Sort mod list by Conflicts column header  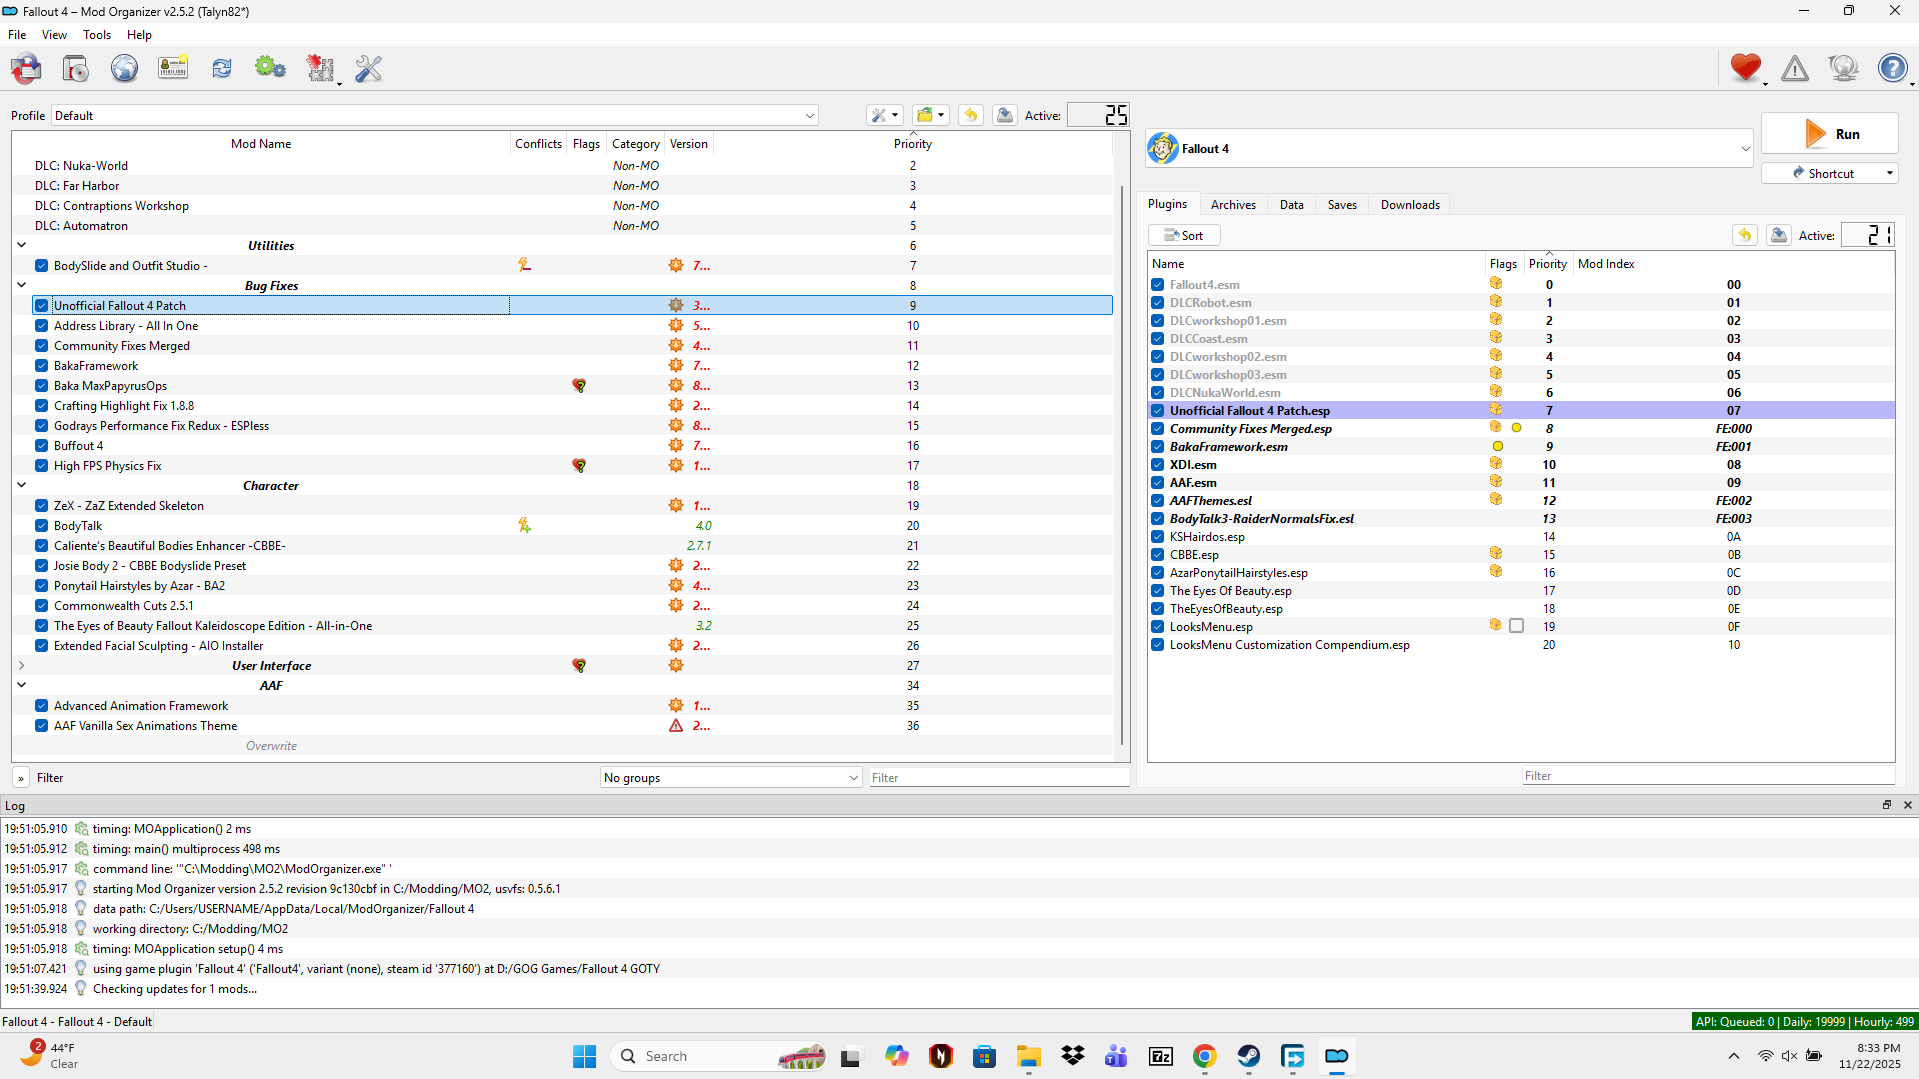tap(538, 144)
